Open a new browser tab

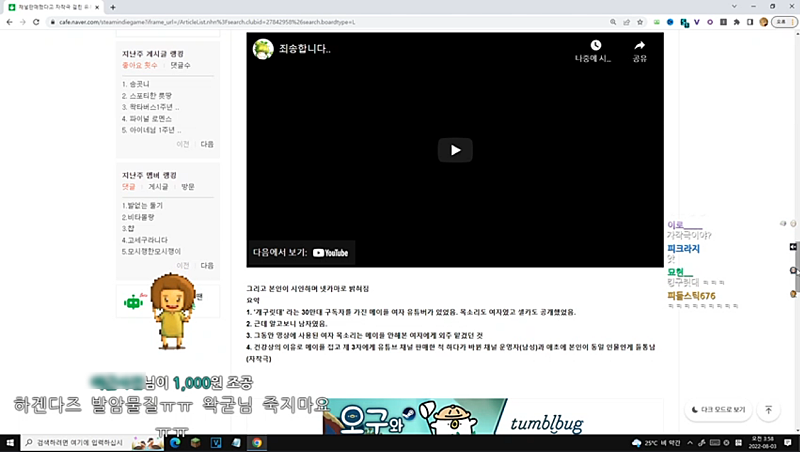click(x=113, y=7)
